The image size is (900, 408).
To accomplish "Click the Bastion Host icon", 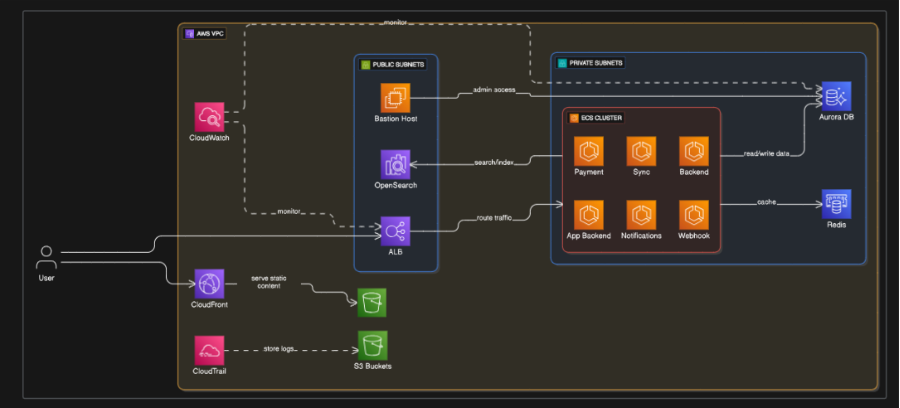I will 395,98.
